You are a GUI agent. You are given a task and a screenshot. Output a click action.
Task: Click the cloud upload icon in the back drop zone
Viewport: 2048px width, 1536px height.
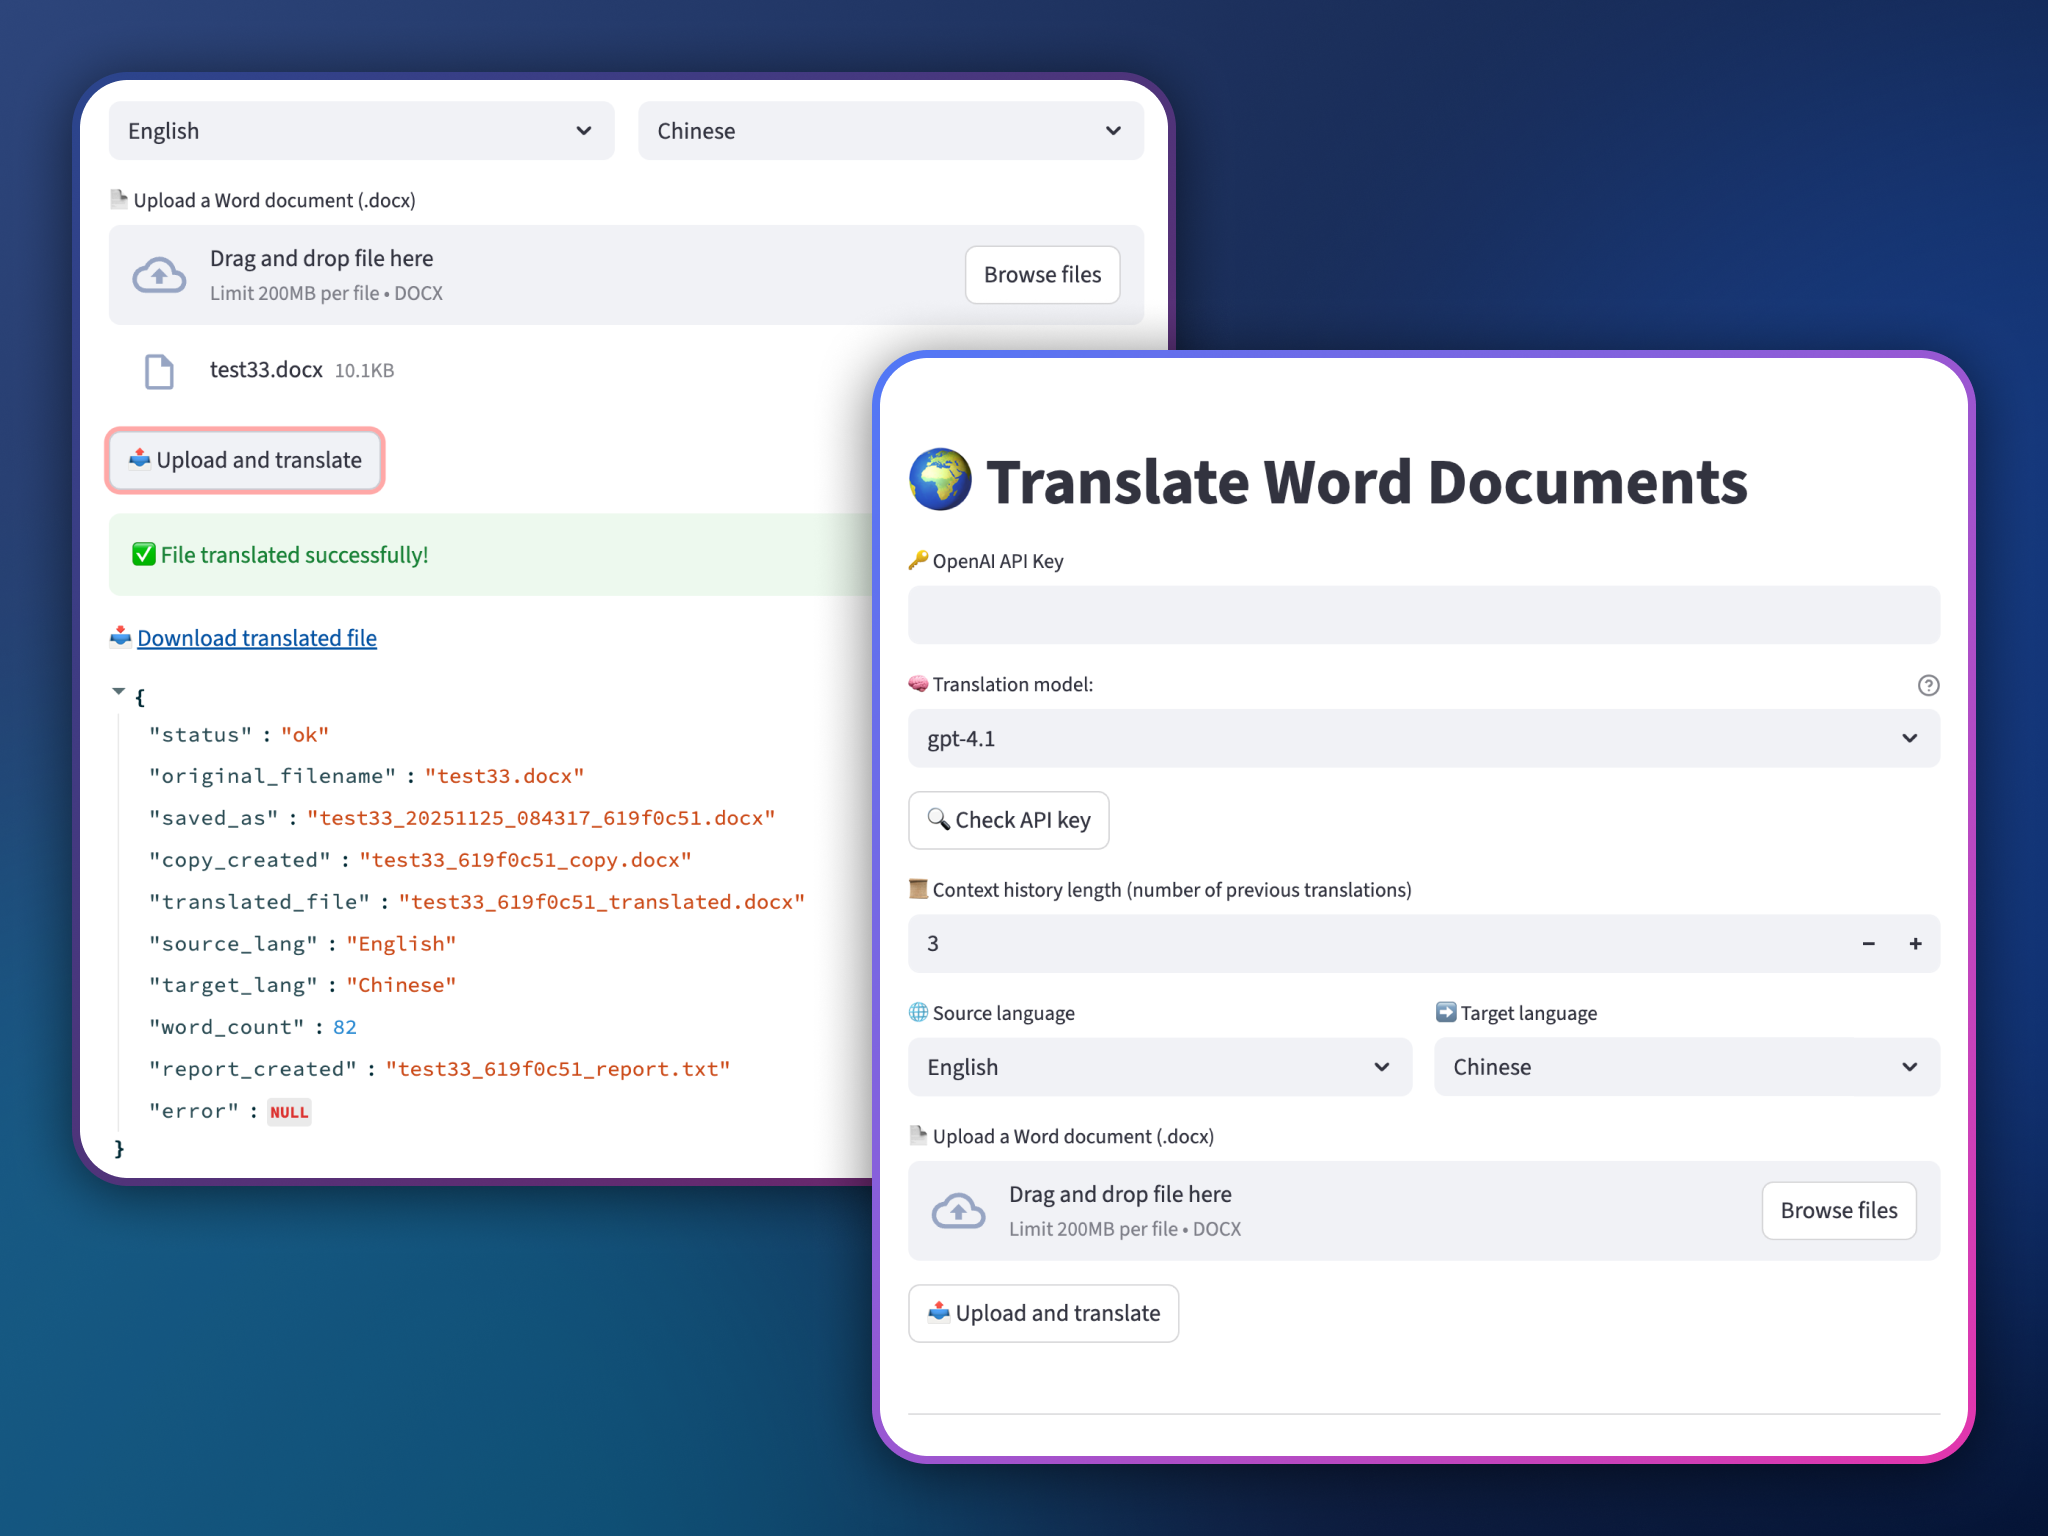click(159, 274)
